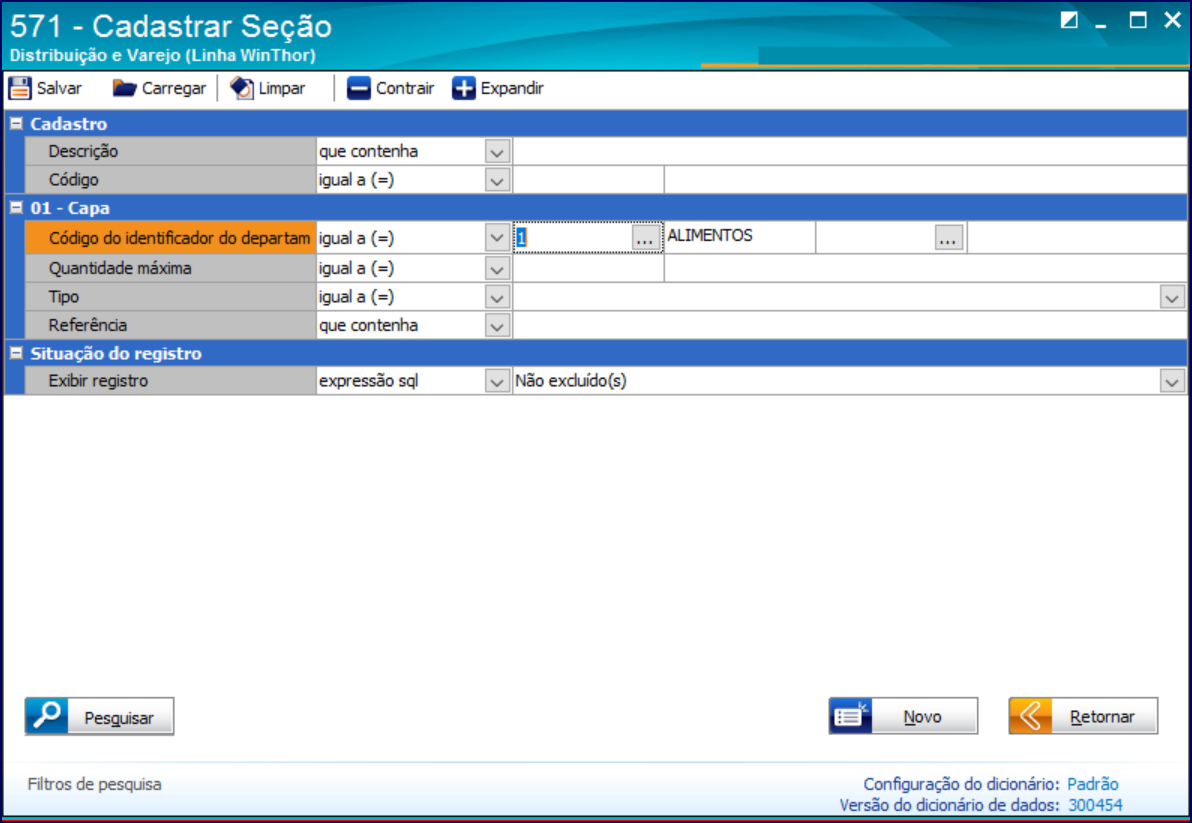The image size is (1192, 823).
Task: Open Quantidade máxima operator dropdown
Action: pos(497,269)
